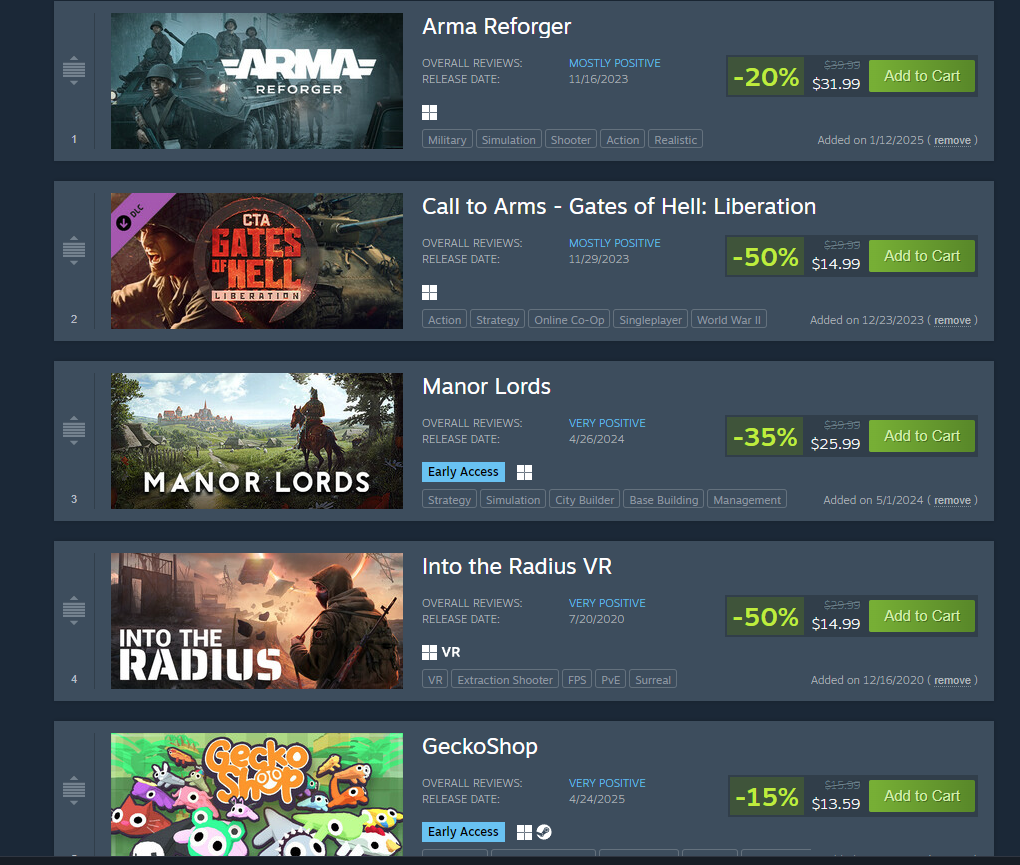
Task: Click the DLC badge on Gates of Hell
Action: 133,217
